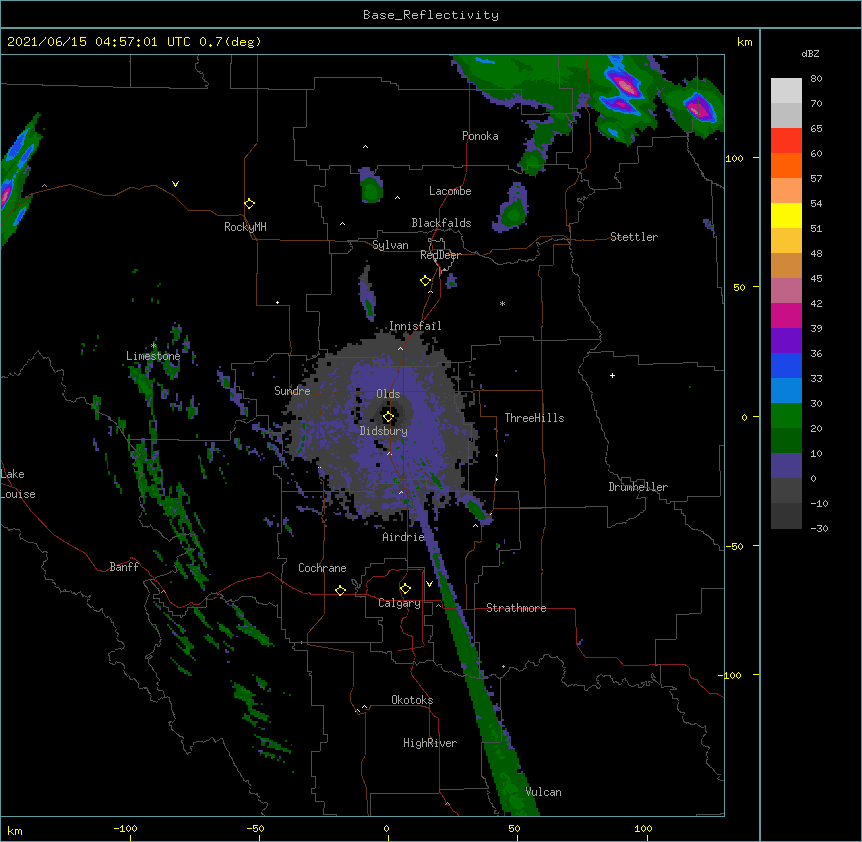This screenshot has width=862, height=842.
Task: Select the Lacombe city label
Action: 450,191
